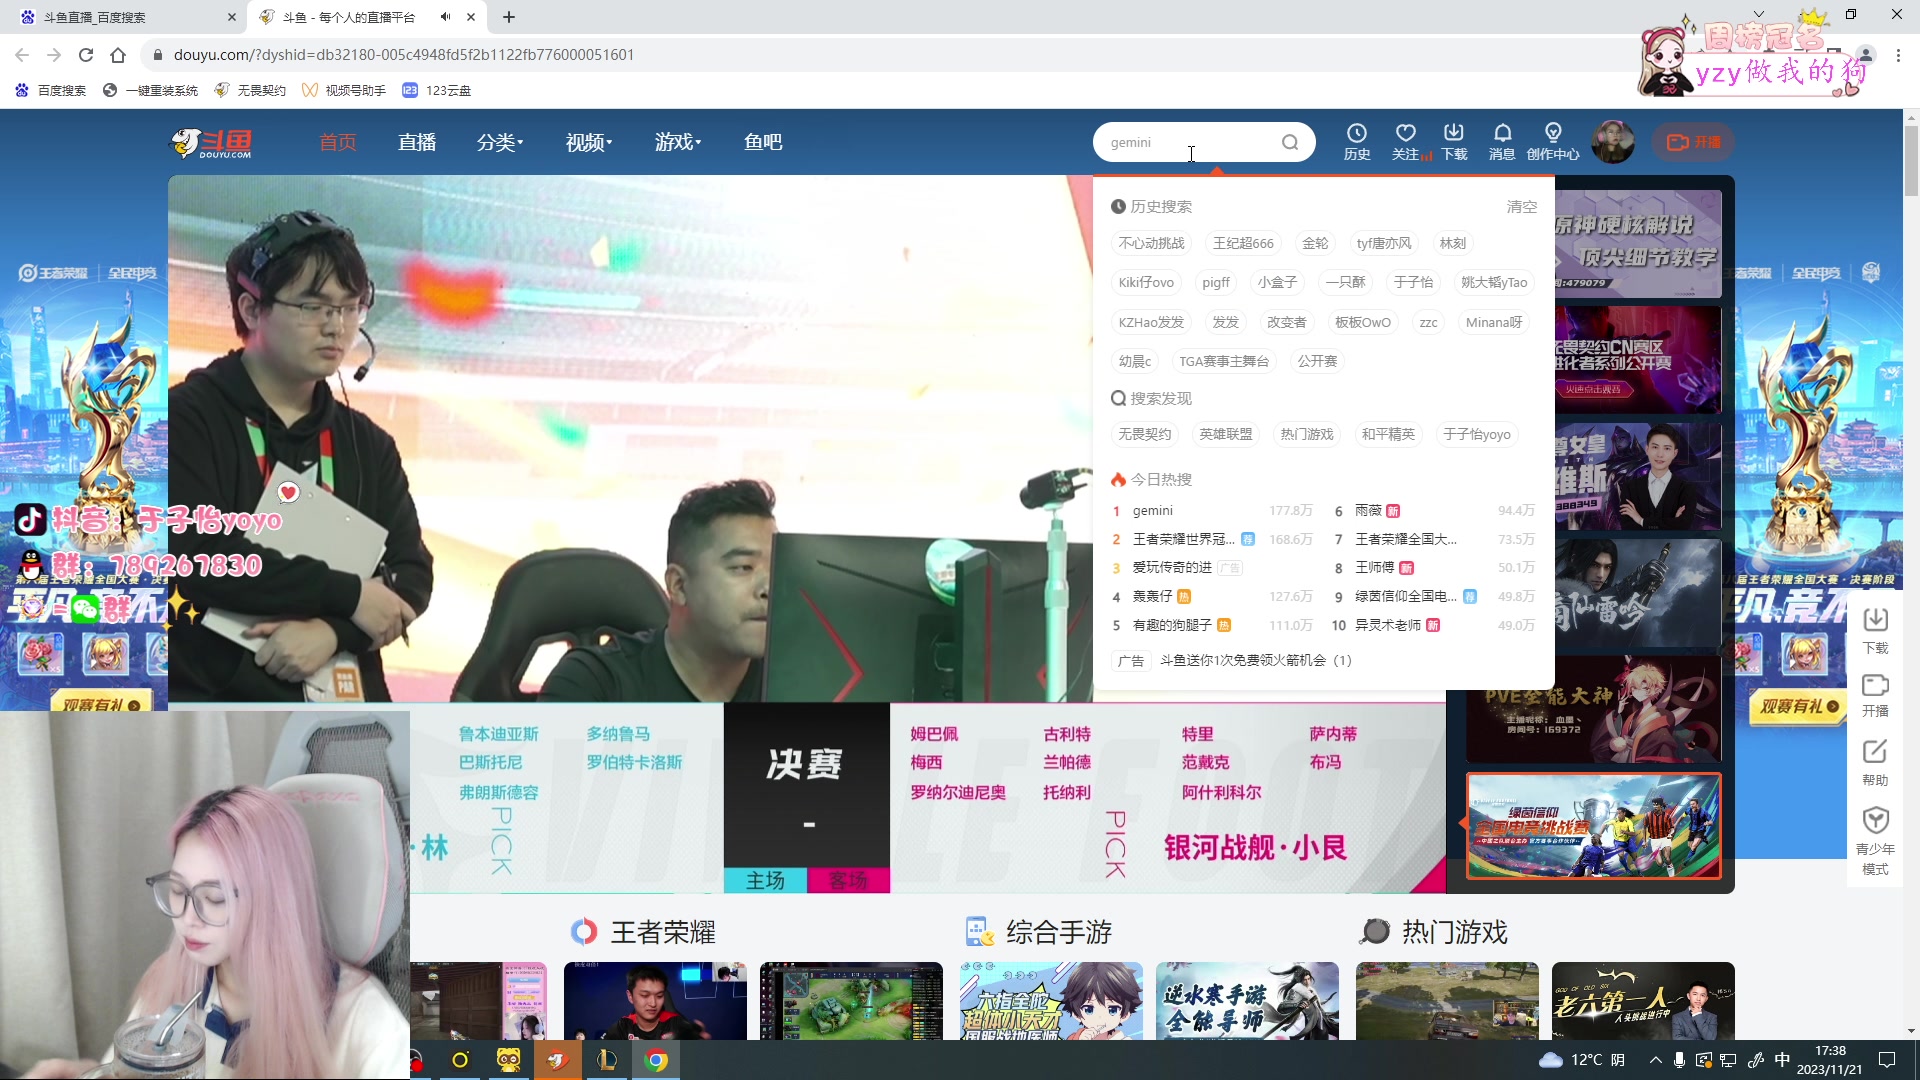The width and height of the screenshot is (1920, 1080).
Task: Open 百度搜索 bookmark
Action: tap(51, 90)
